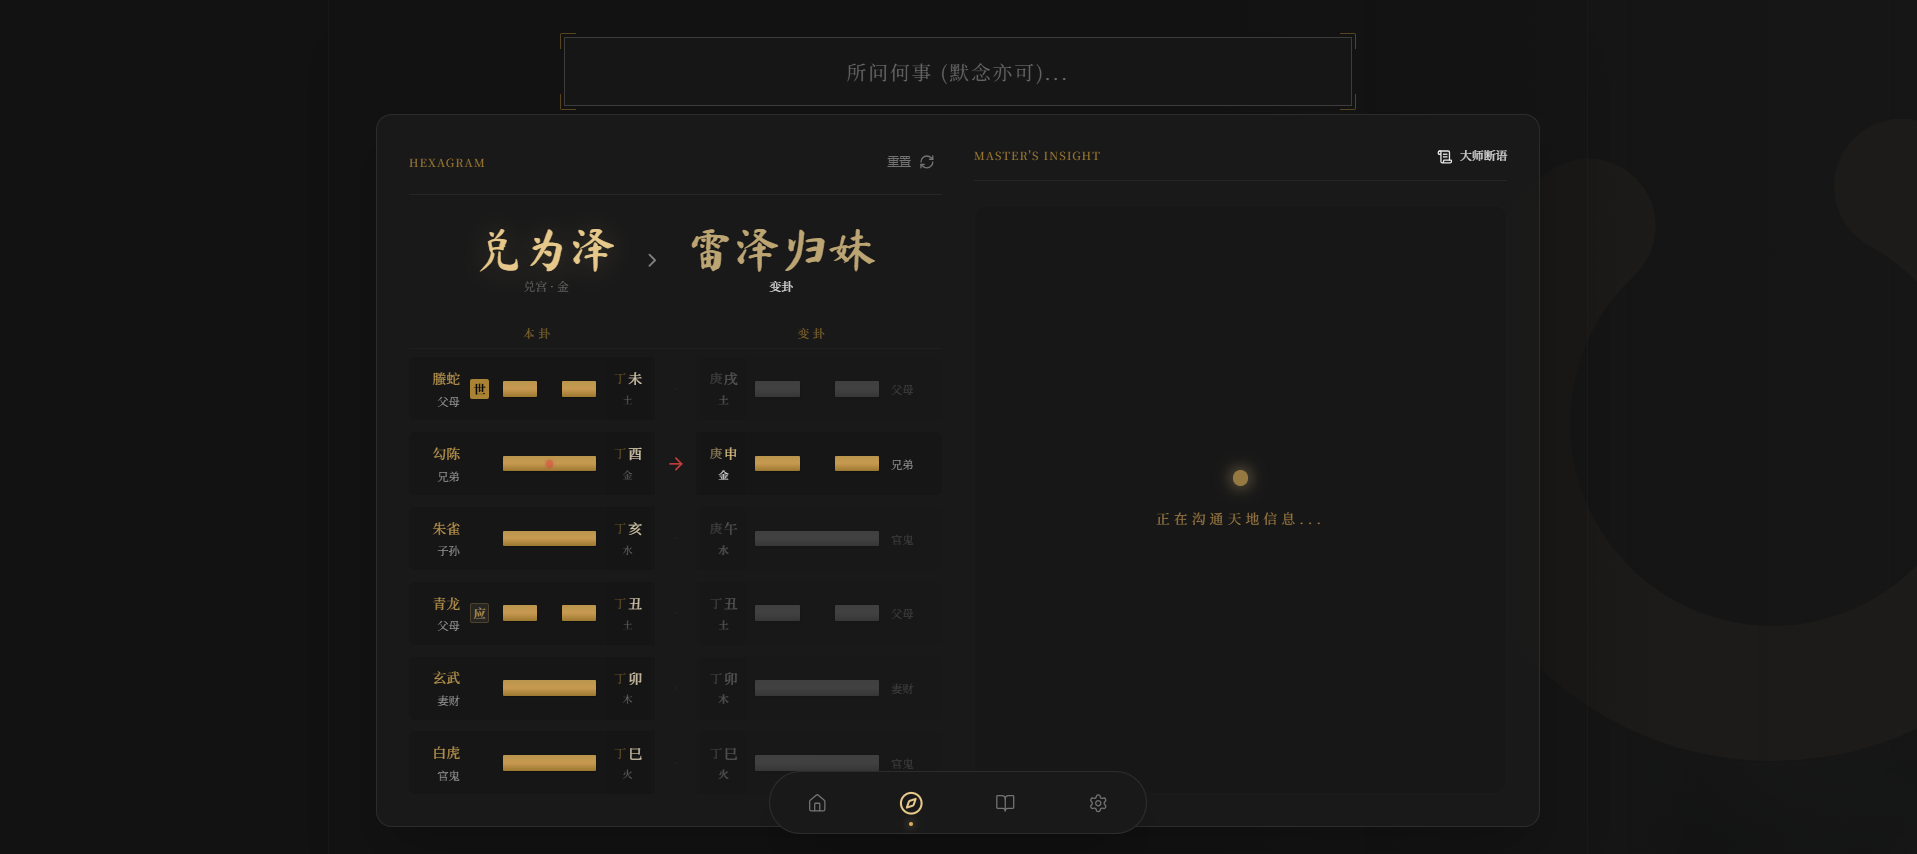Click the glowing loading dot in insight panel
Viewport: 1917px width, 854px height.
click(x=1240, y=478)
